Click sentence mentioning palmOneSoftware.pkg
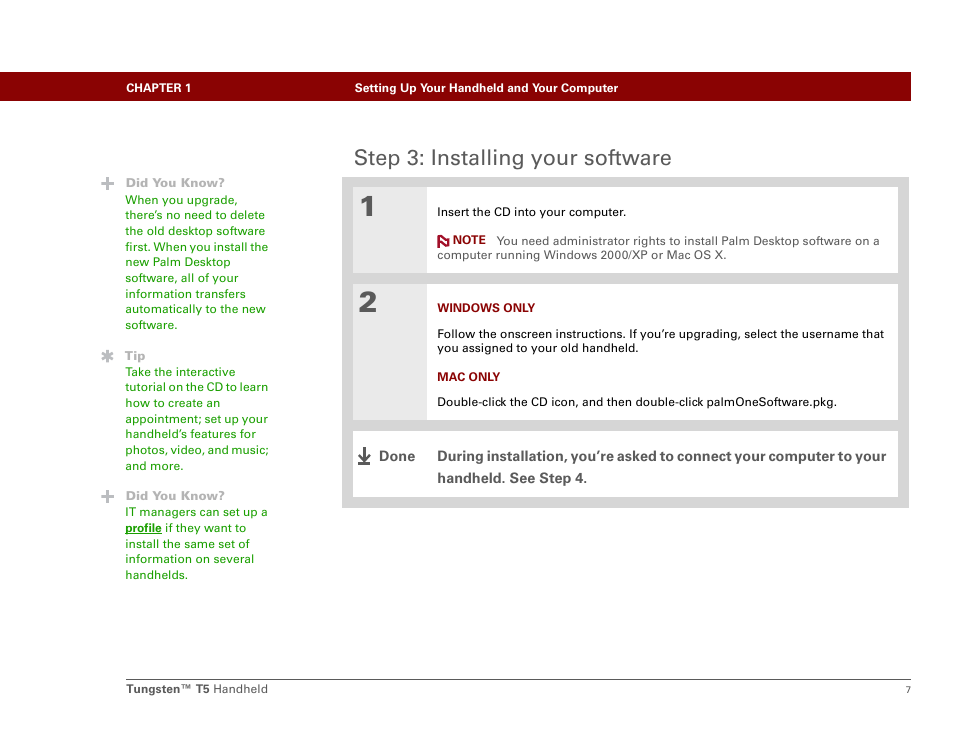954x738 pixels. [x=636, y=402]
